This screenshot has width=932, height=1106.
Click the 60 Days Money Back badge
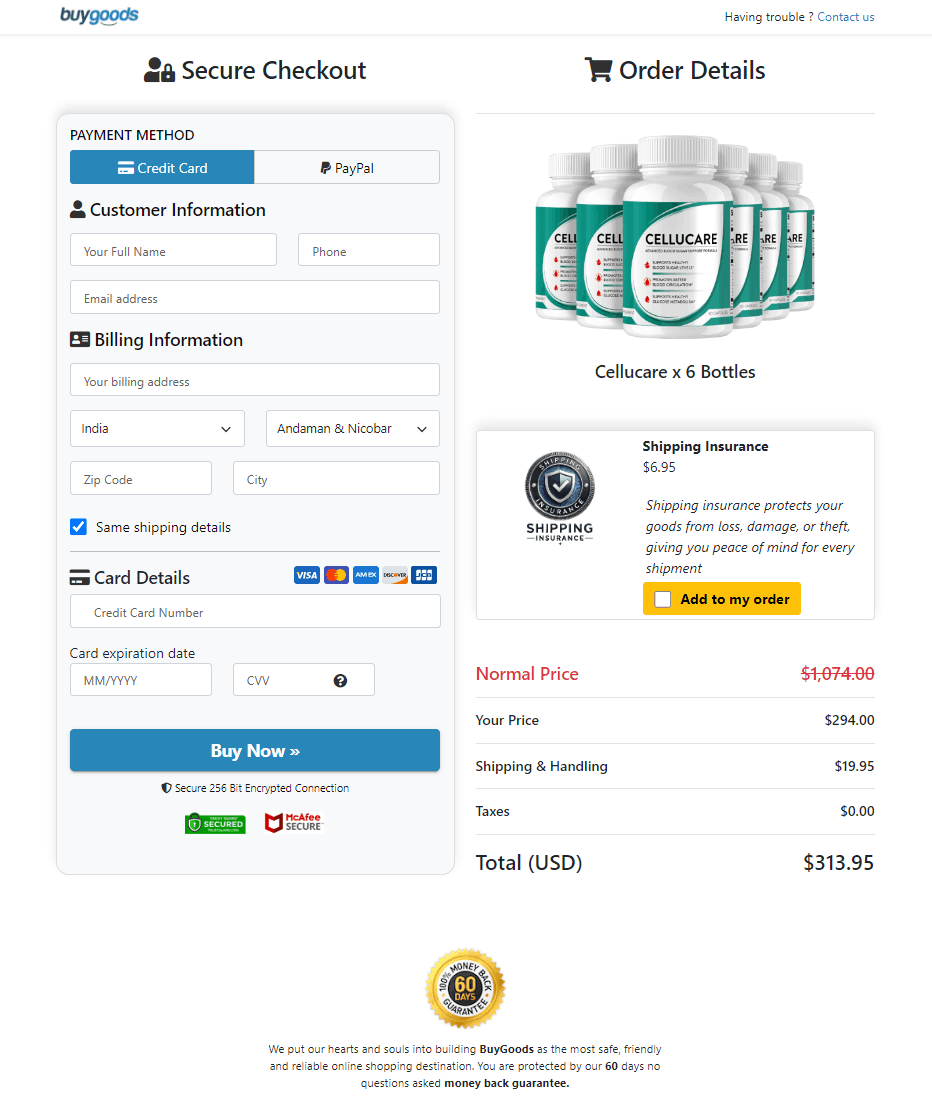click(x=465, y=988)
